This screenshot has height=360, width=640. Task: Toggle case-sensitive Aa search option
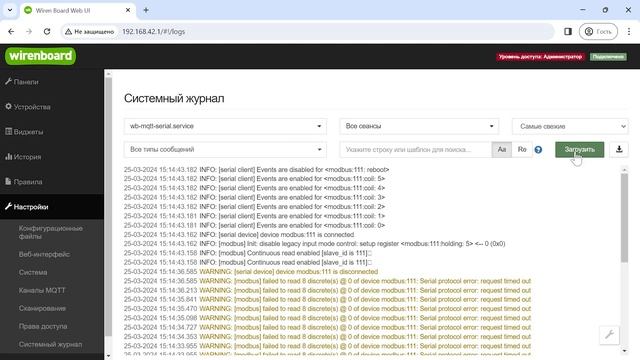502,149
